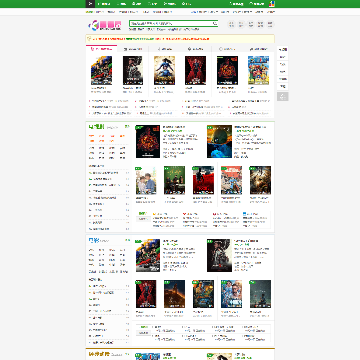Open the large orange-blue planet poster
Screen dimensions: 360x360
[219, 141]
